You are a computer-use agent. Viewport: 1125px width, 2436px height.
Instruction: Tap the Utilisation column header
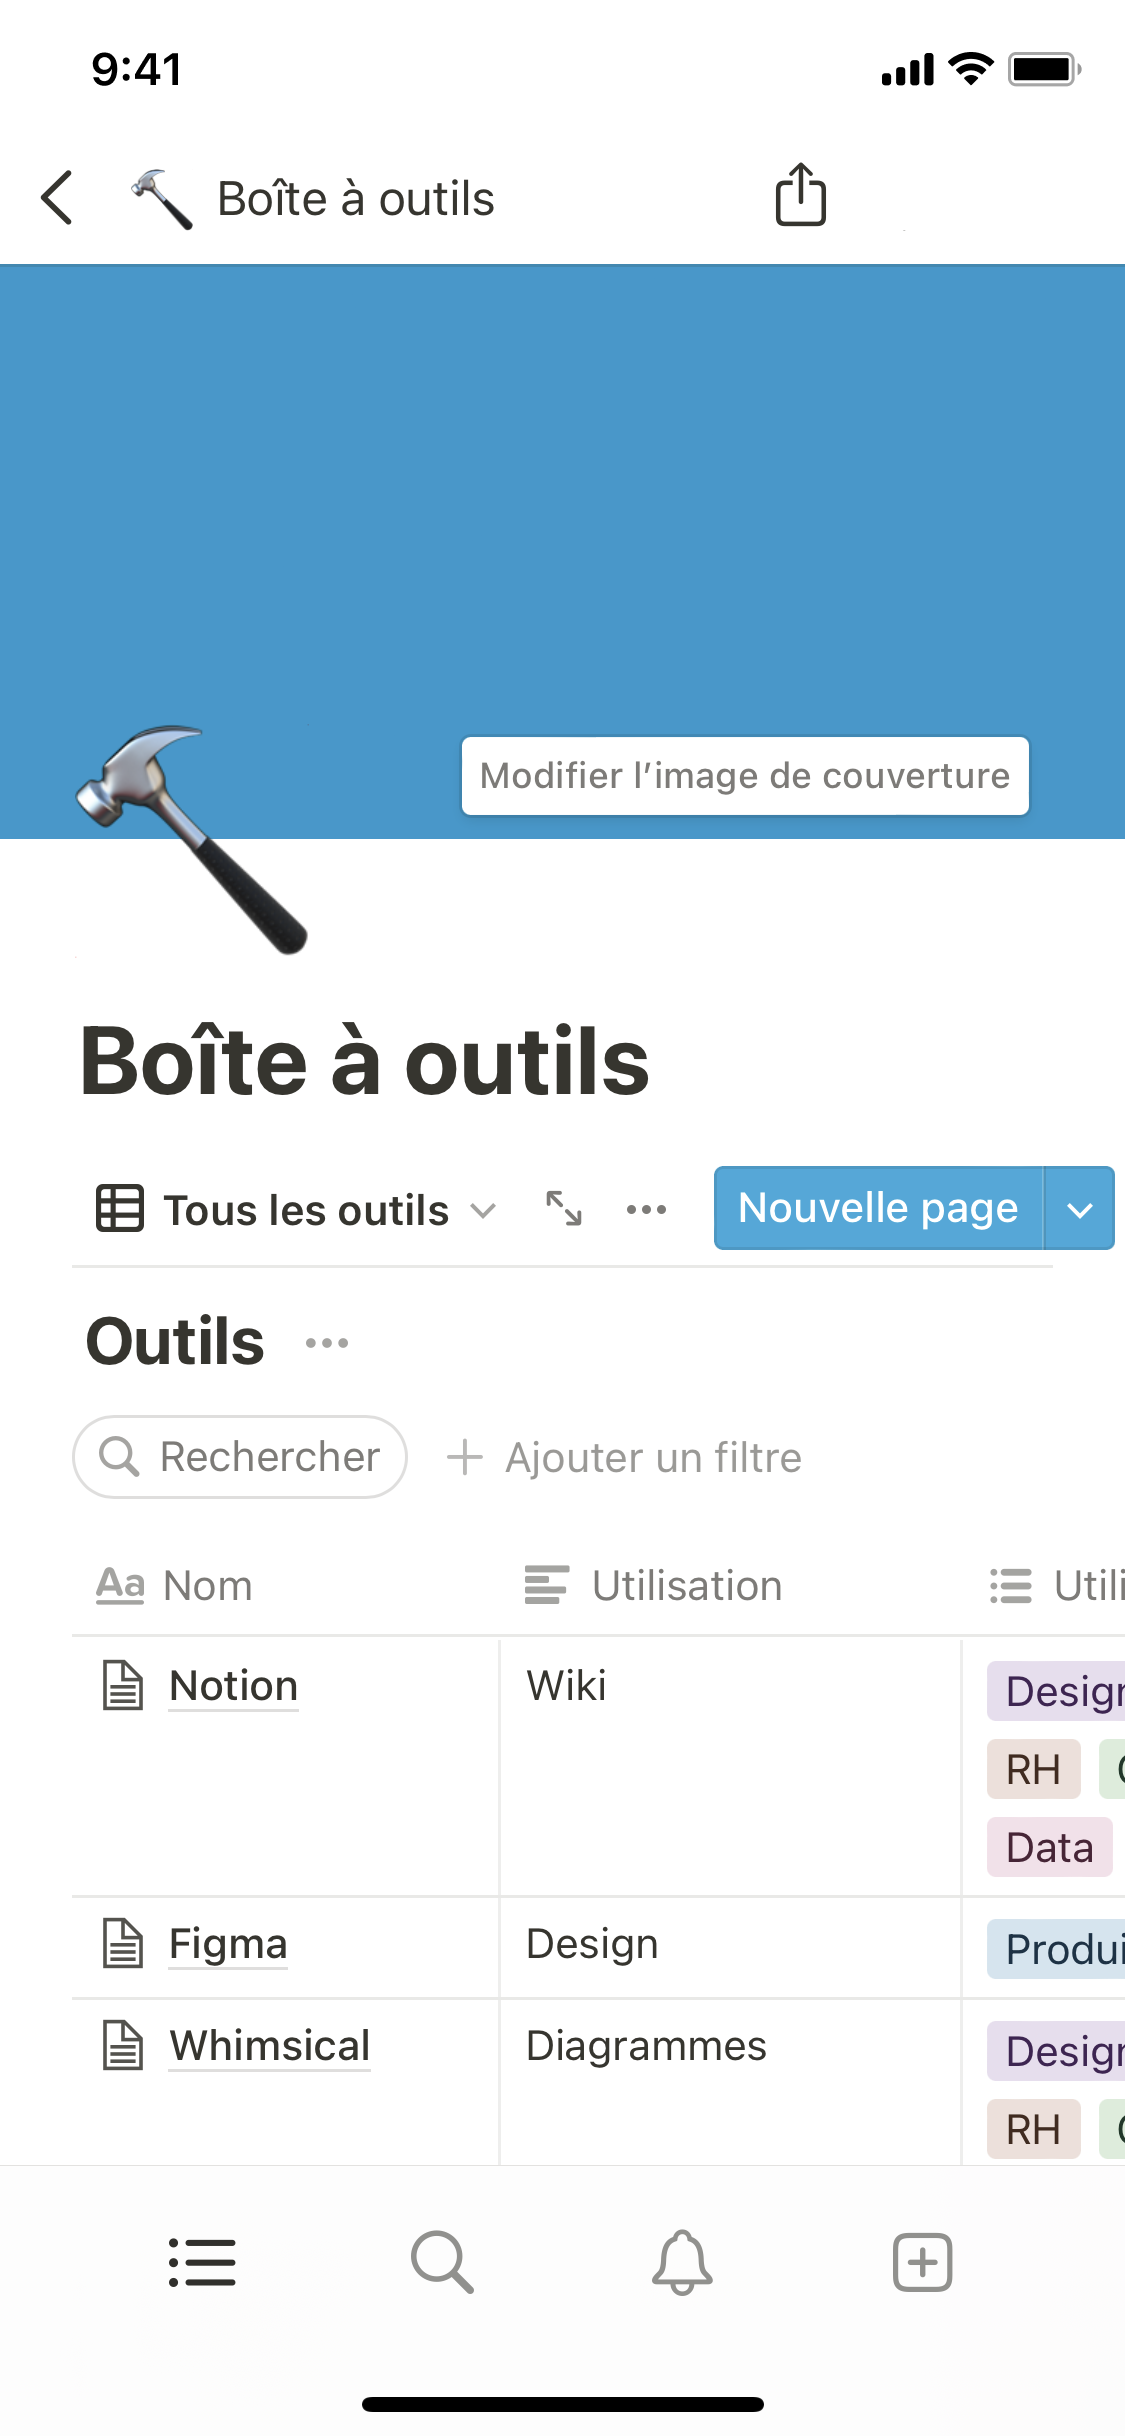(686, 1586)
